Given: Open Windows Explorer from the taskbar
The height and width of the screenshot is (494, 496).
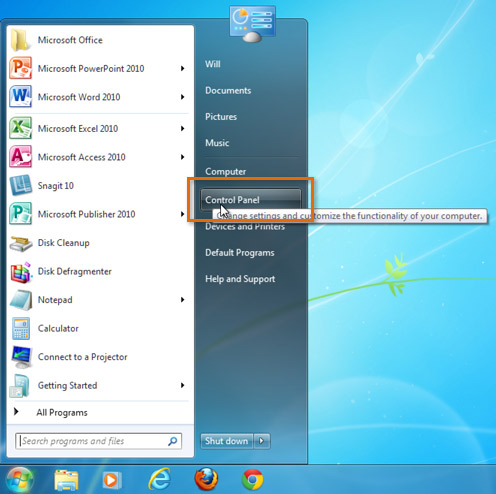Looking at the screenshot, I should point(67,480).
